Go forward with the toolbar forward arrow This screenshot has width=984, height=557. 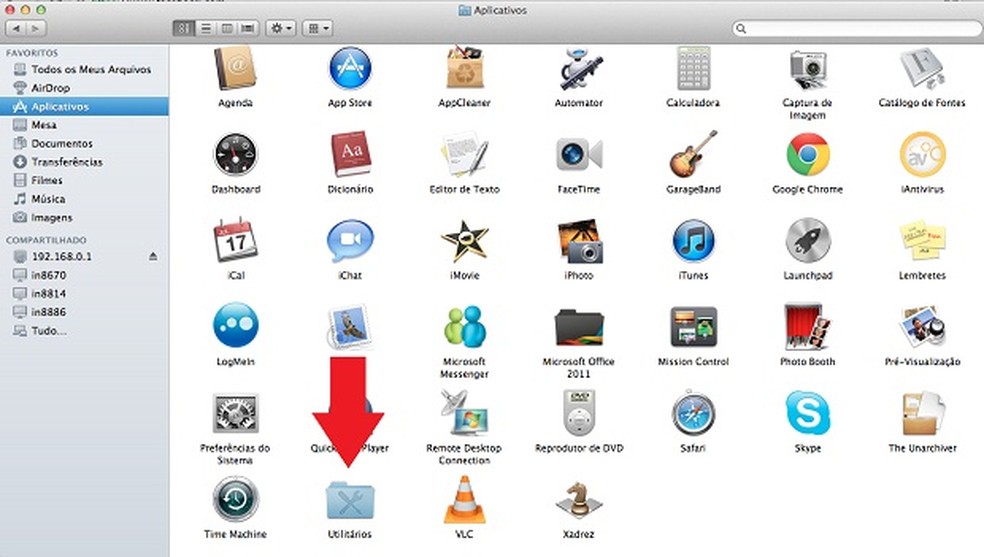[x=36, y=28]
